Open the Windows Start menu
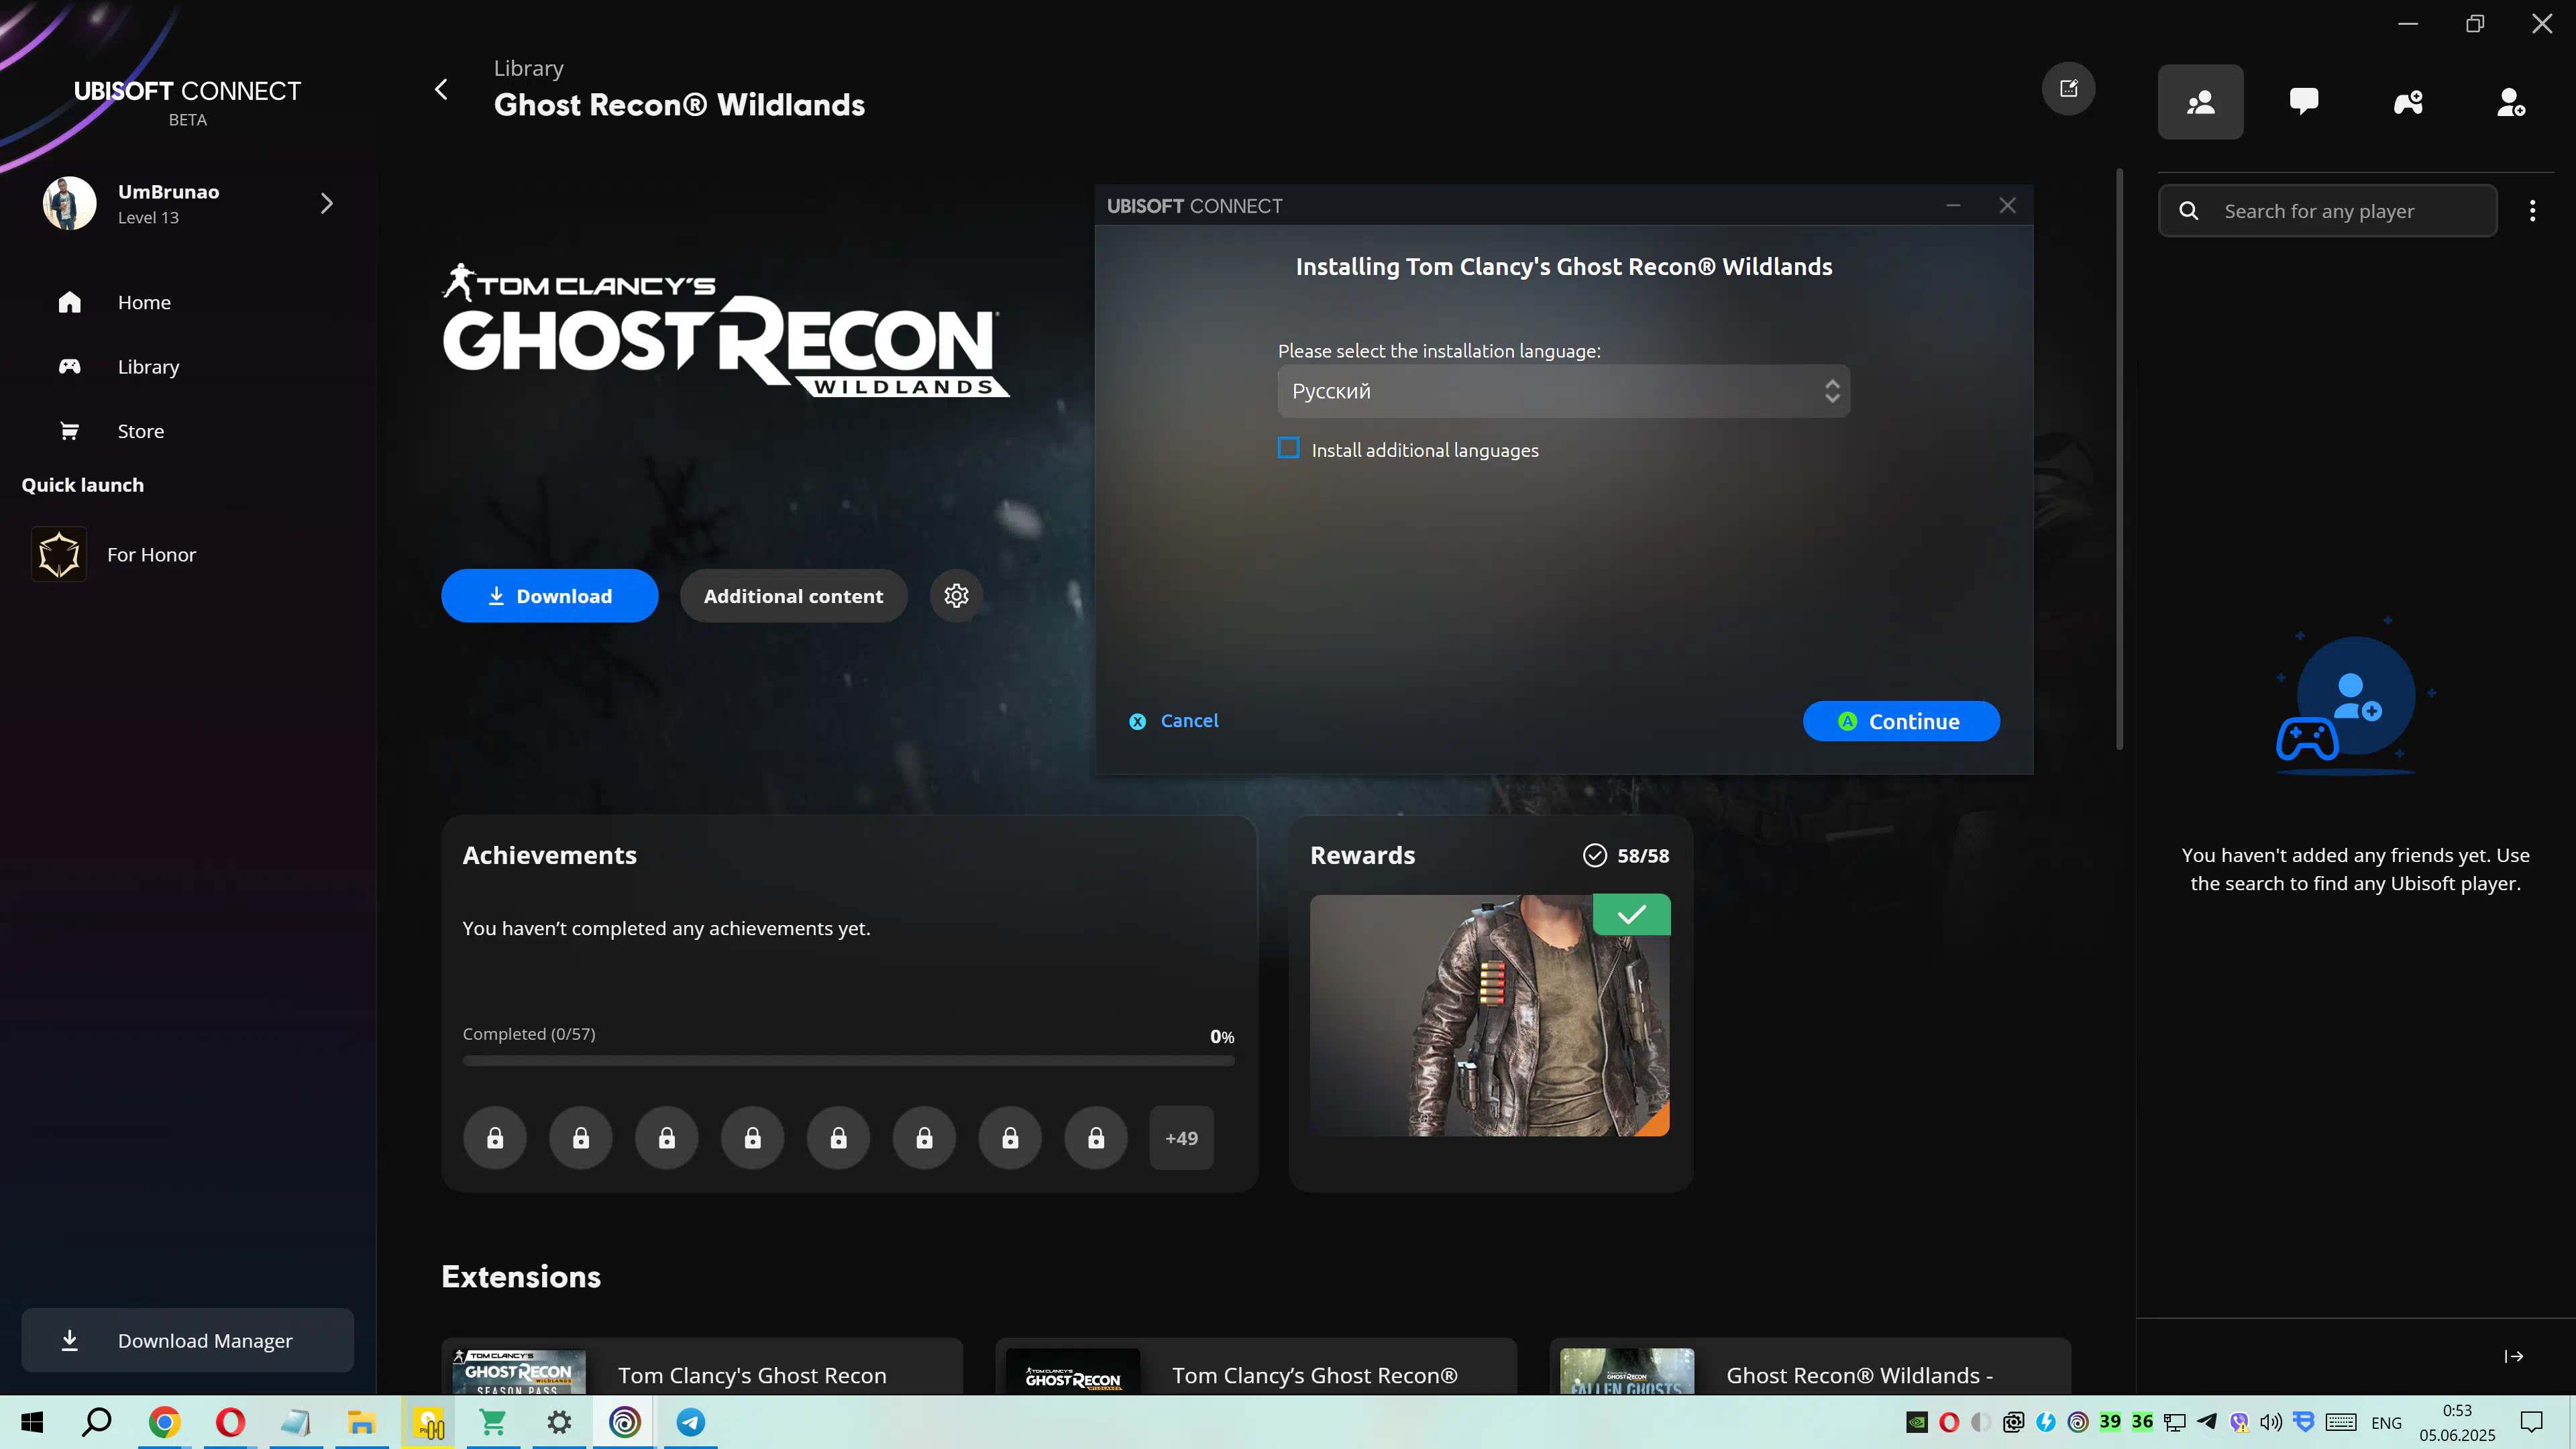2576x1449 pixels. [32, 1422]
